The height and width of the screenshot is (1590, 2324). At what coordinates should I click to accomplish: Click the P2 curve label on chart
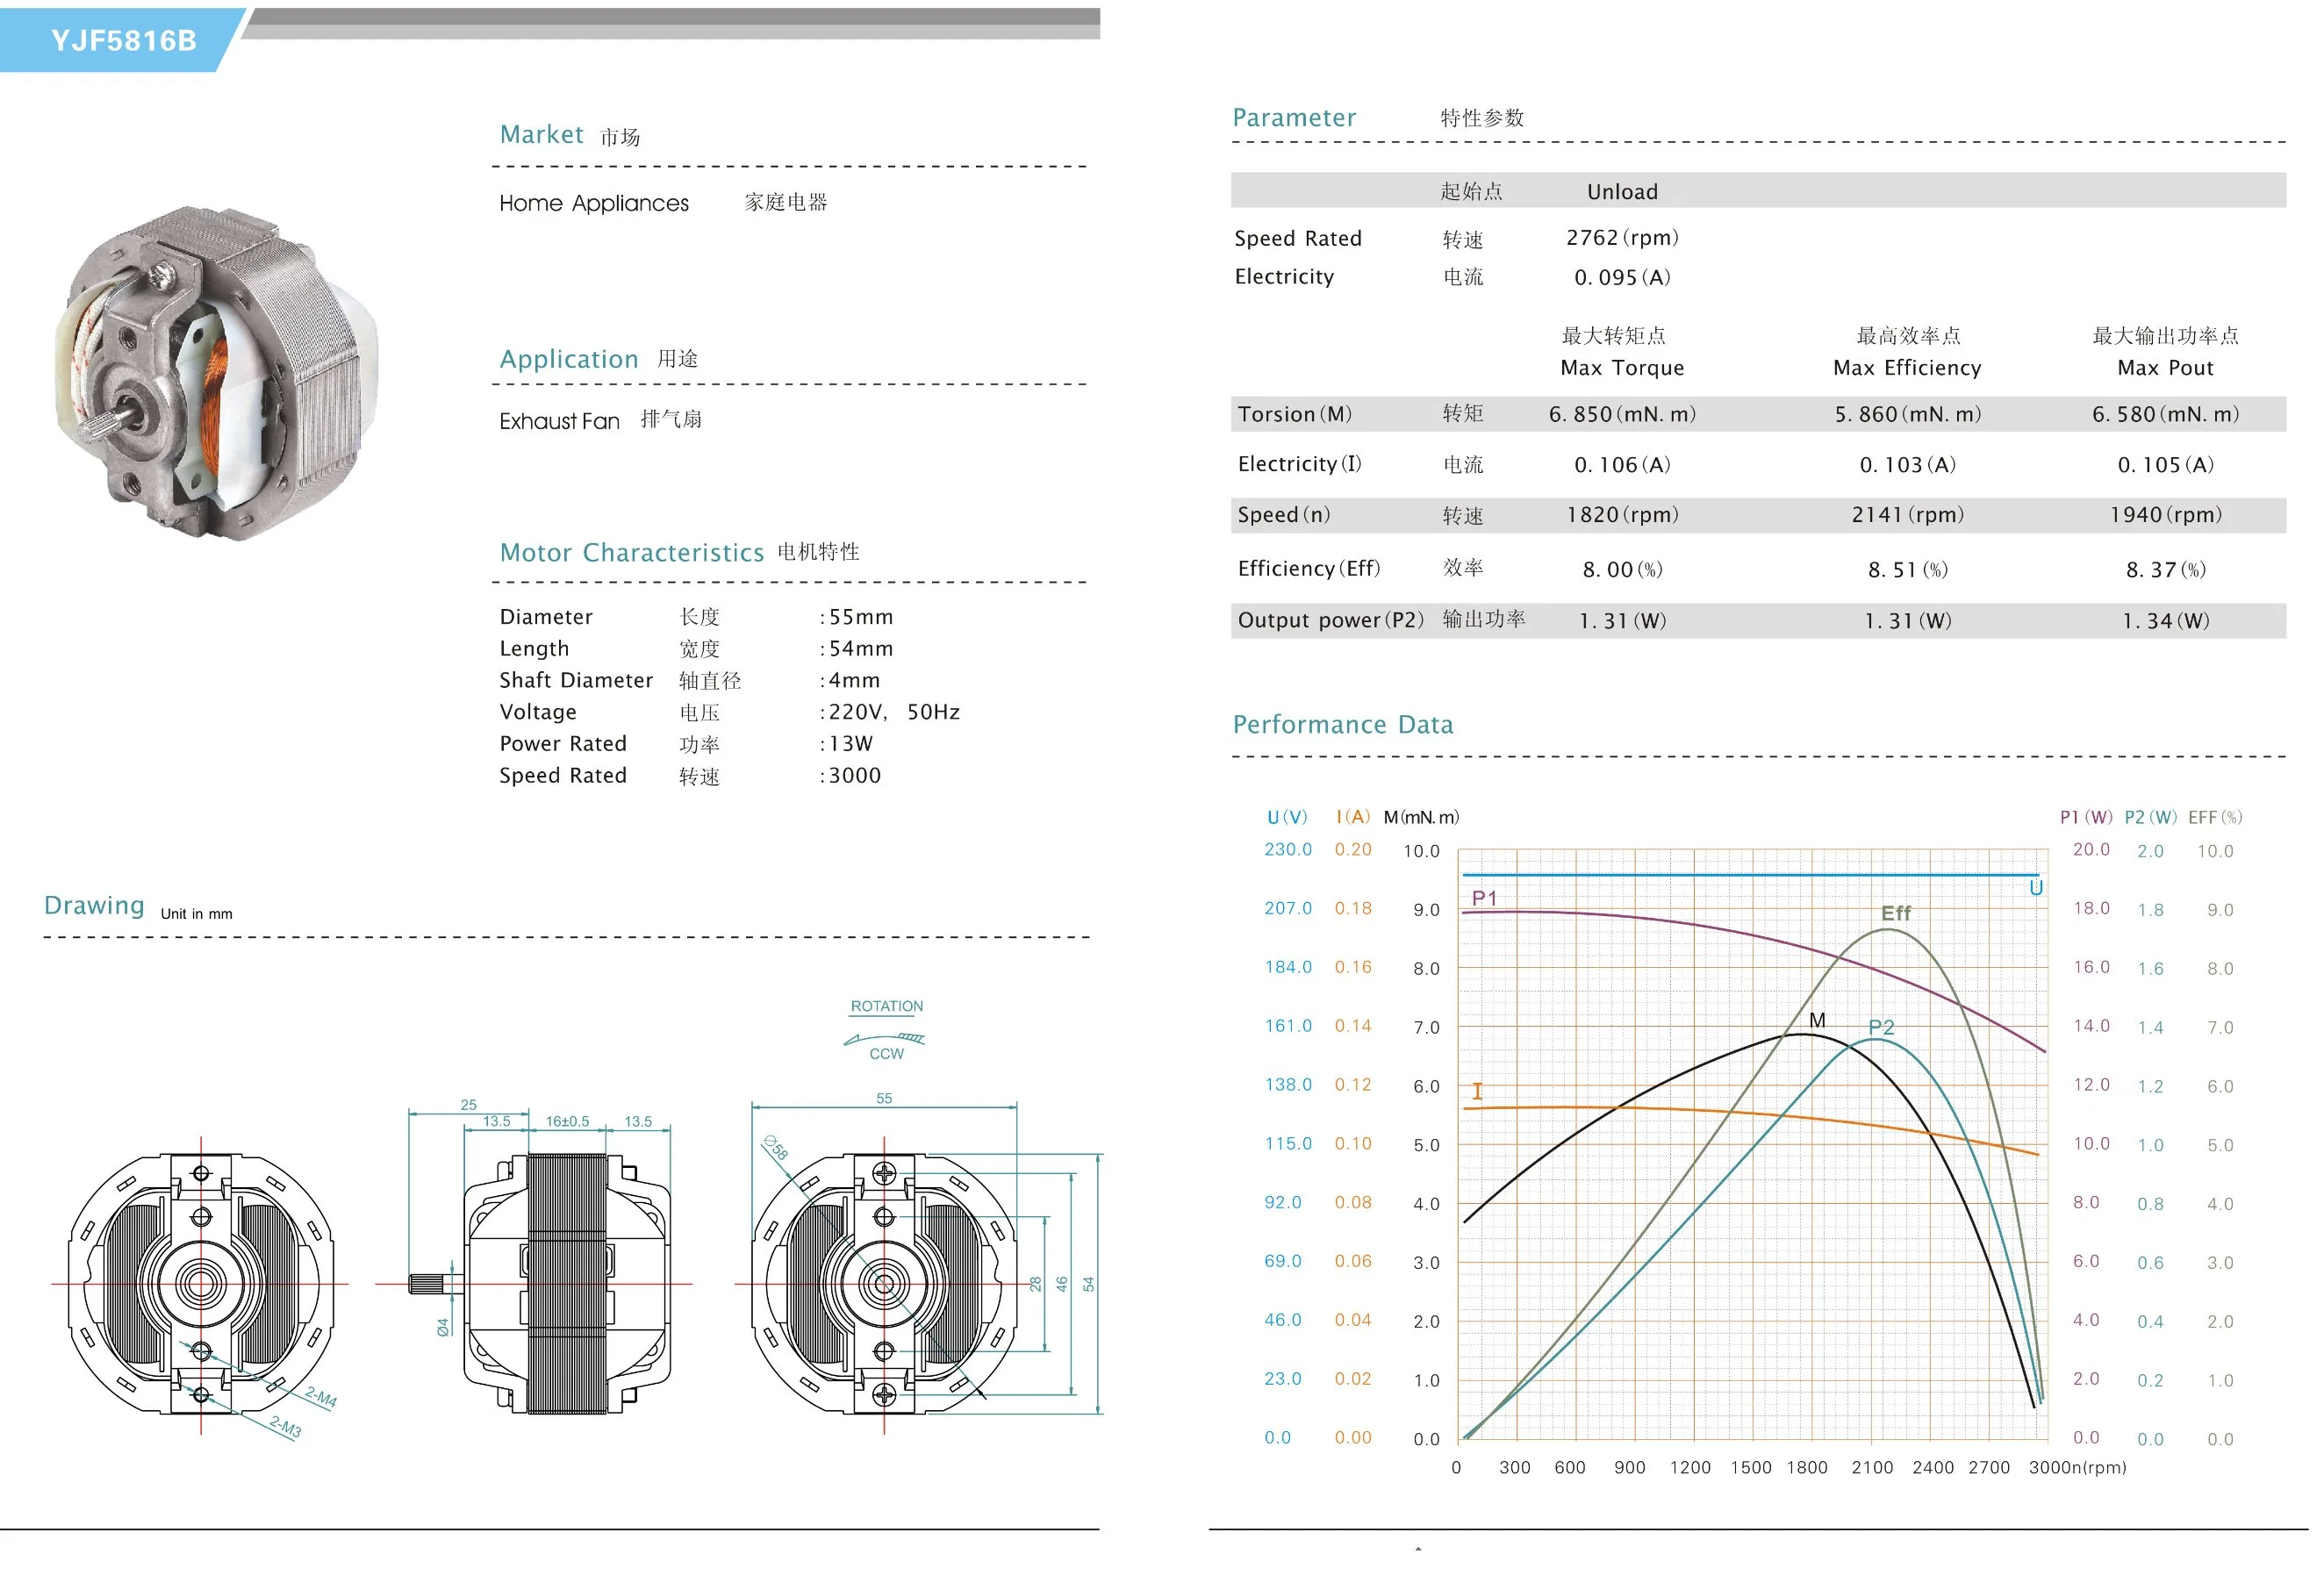(x=1881, y=1028)
